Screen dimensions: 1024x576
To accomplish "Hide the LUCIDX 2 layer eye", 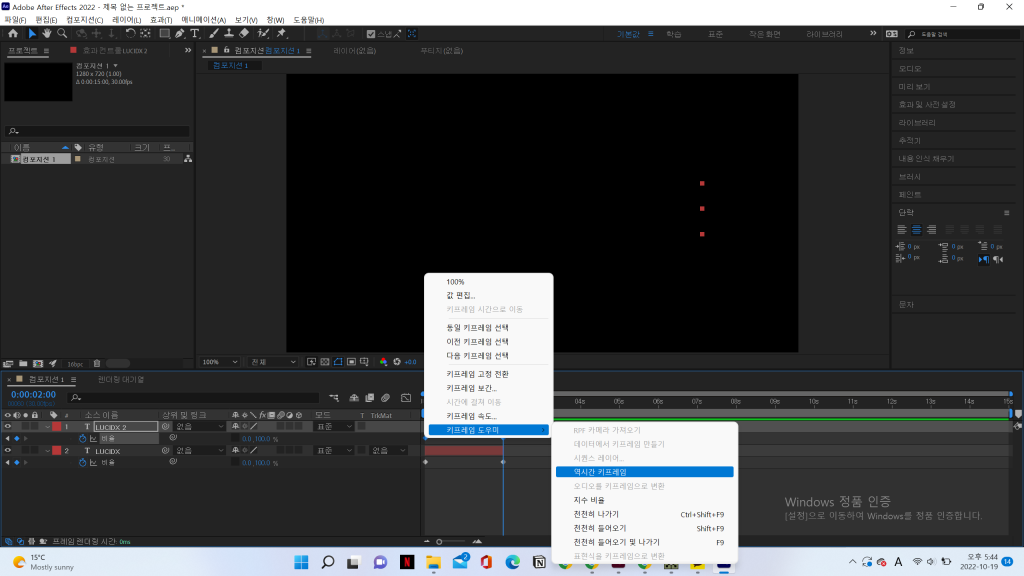I will click(x=8, y=426).
